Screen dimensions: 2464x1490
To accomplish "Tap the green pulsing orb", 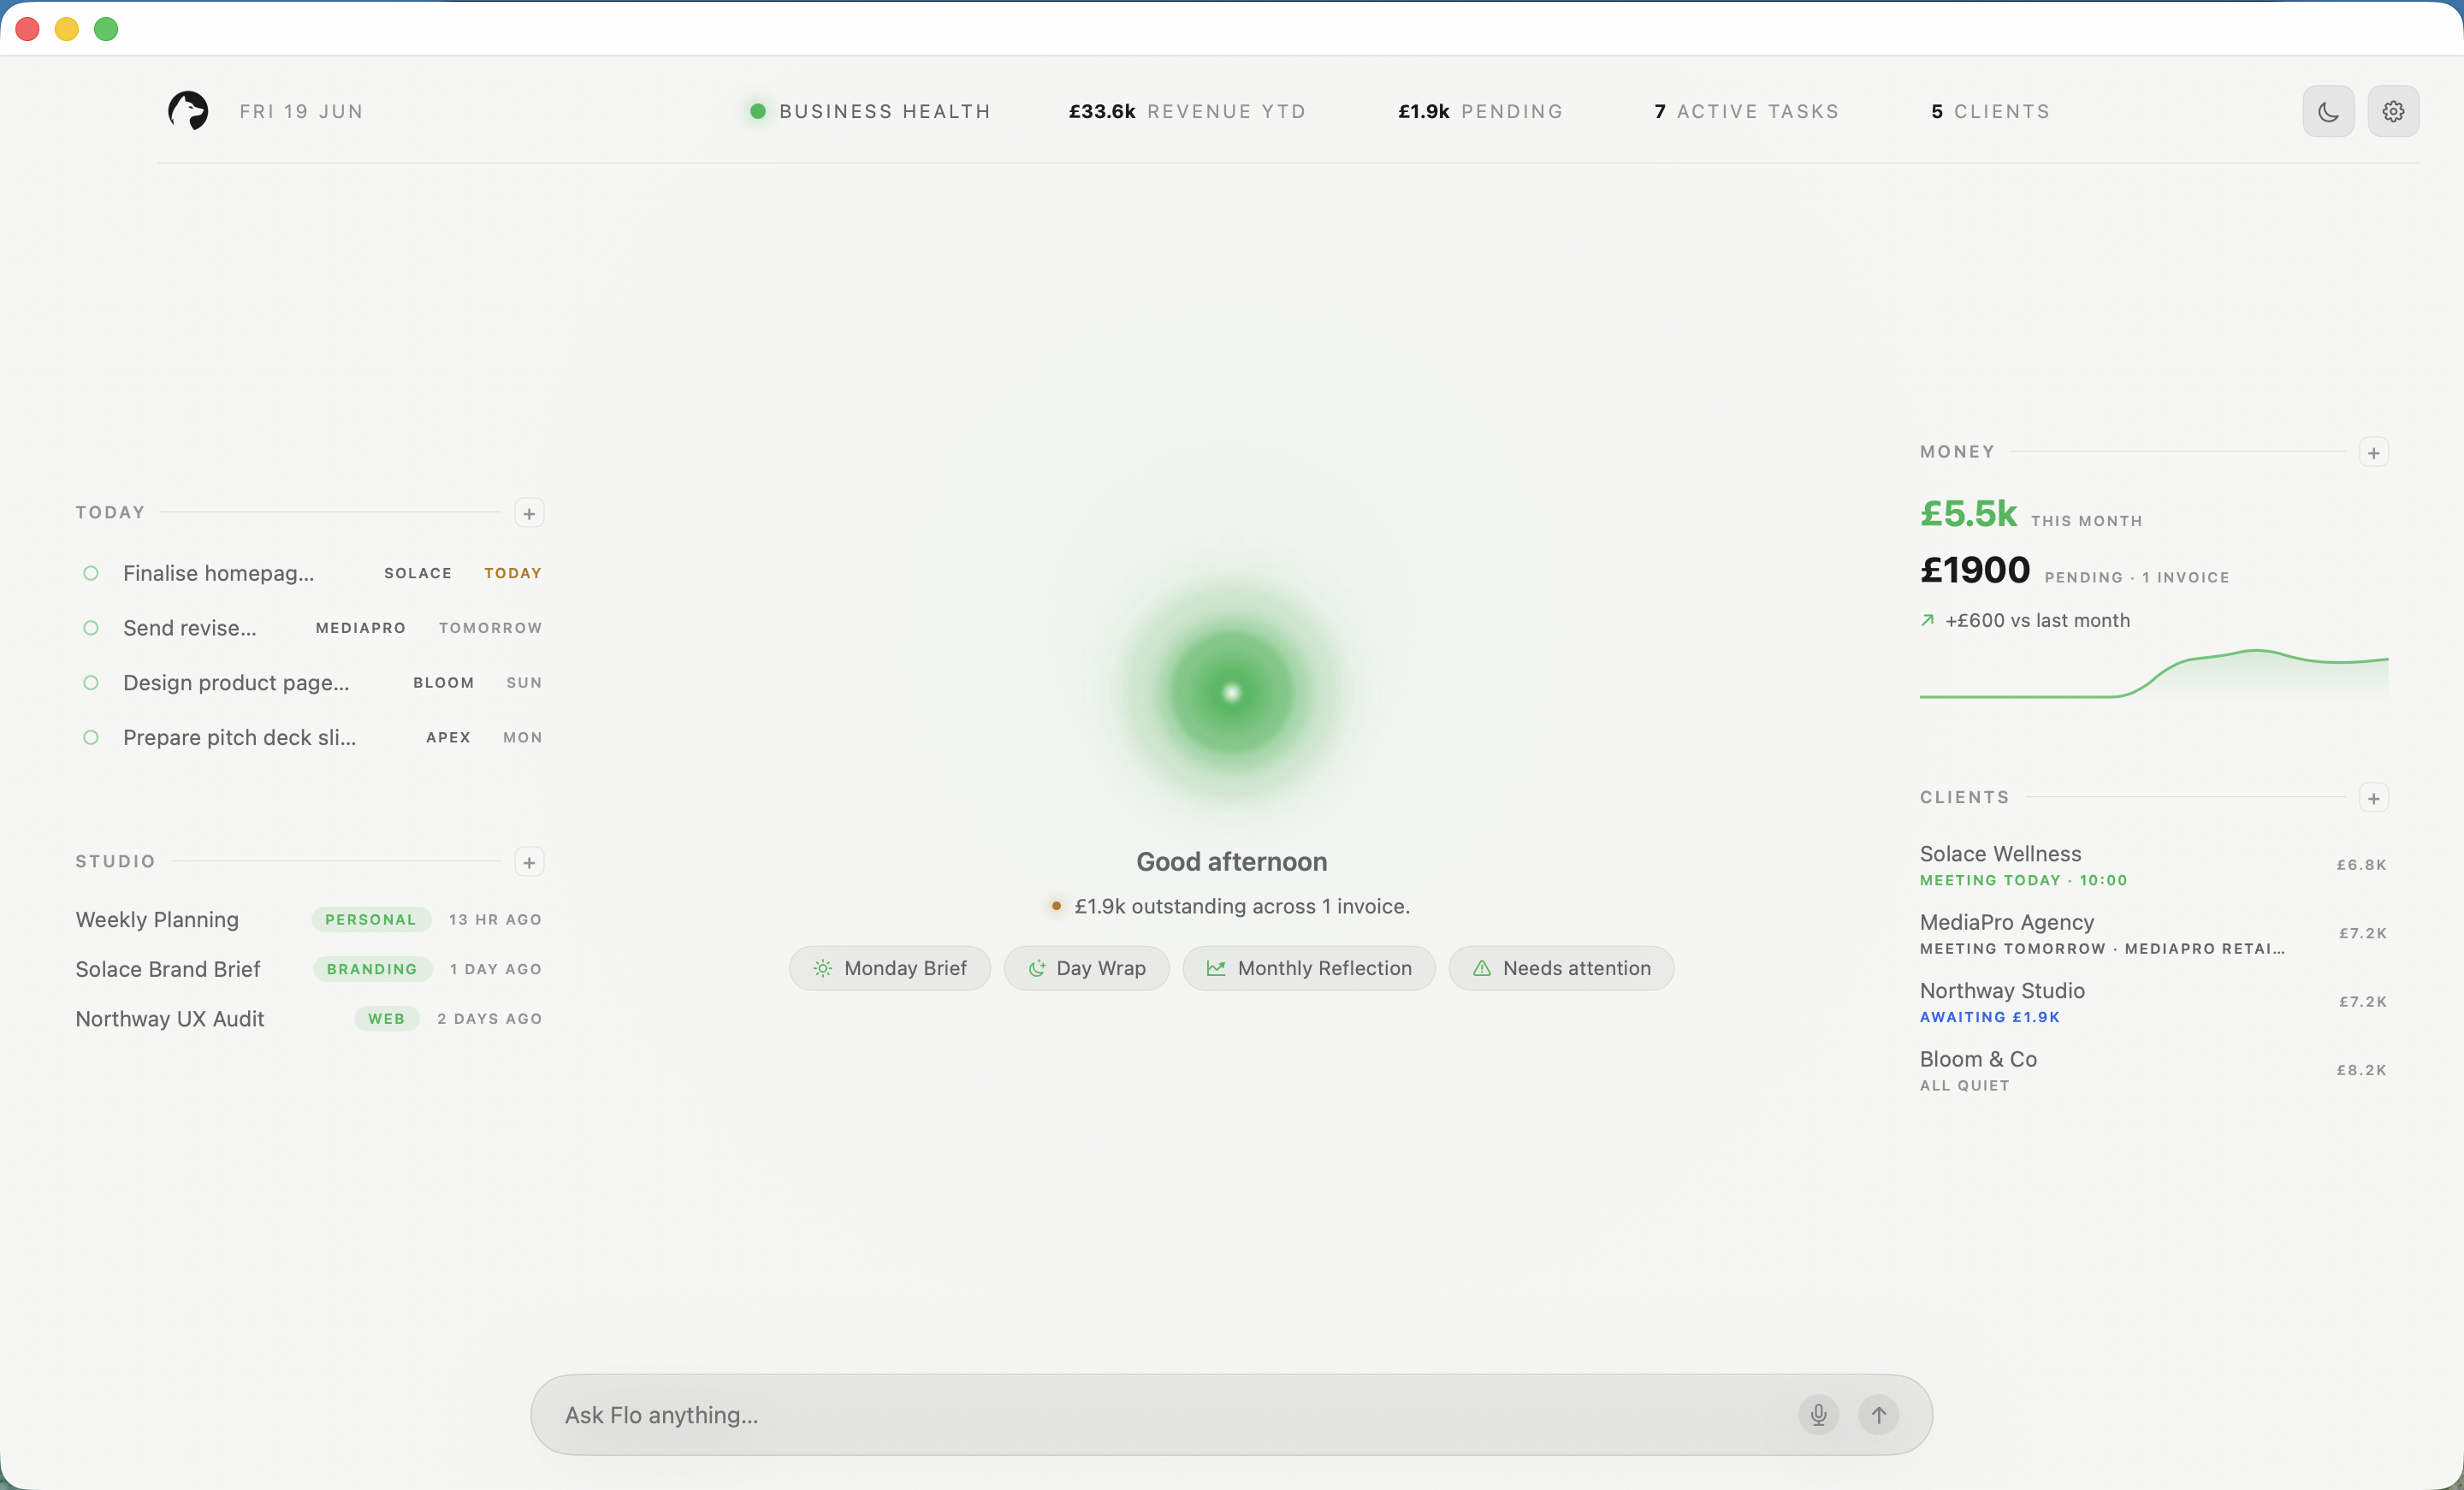I will click(x=1231, y=692).
